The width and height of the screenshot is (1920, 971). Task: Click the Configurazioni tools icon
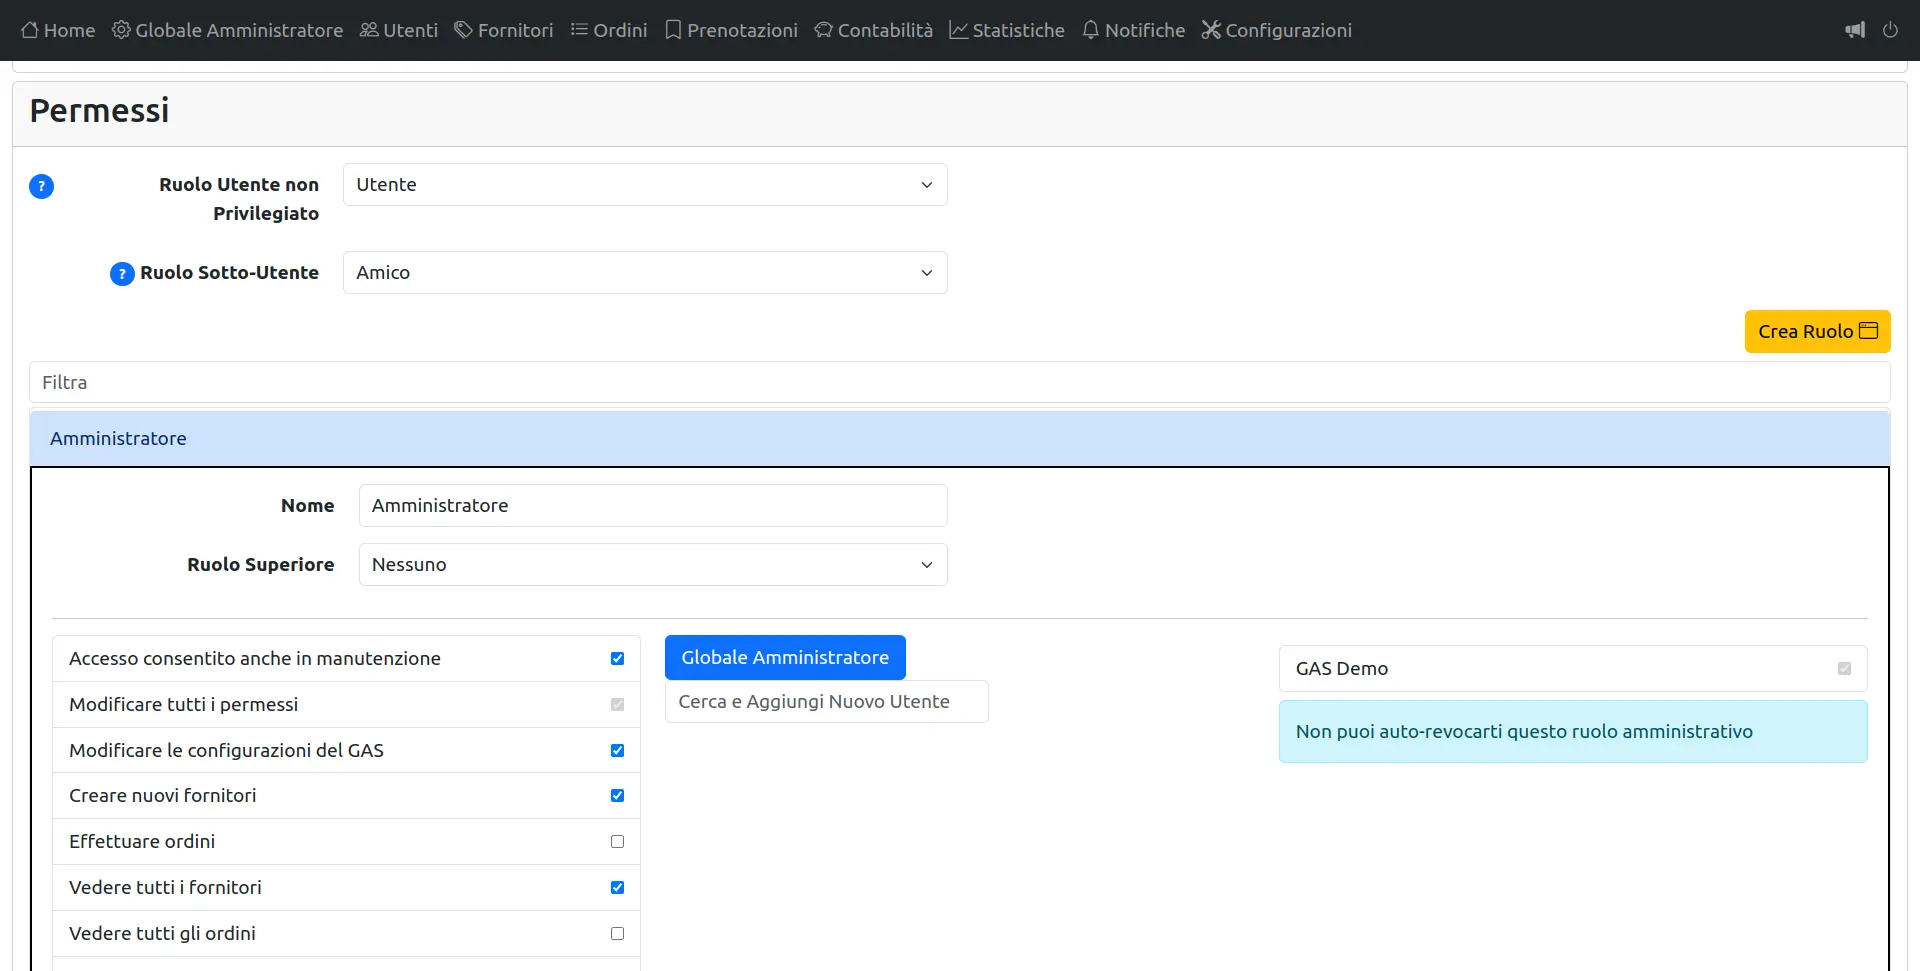tap(1211, 30)
